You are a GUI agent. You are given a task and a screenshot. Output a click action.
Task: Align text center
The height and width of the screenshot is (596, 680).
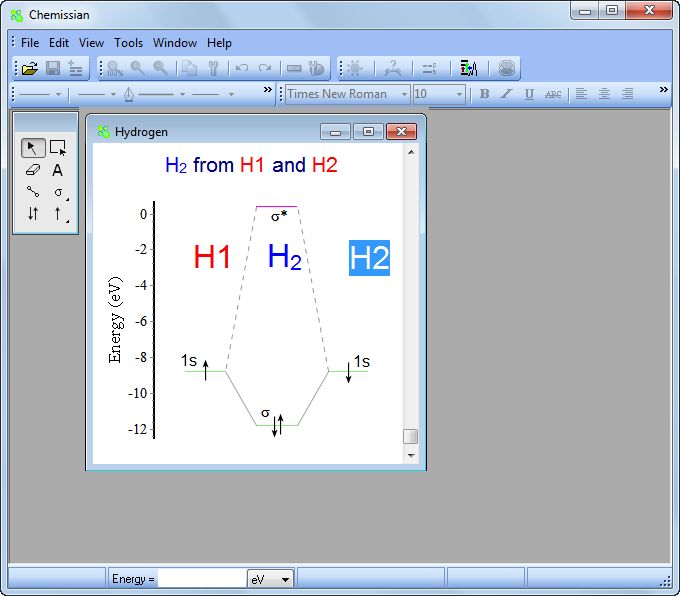point(604,93)
